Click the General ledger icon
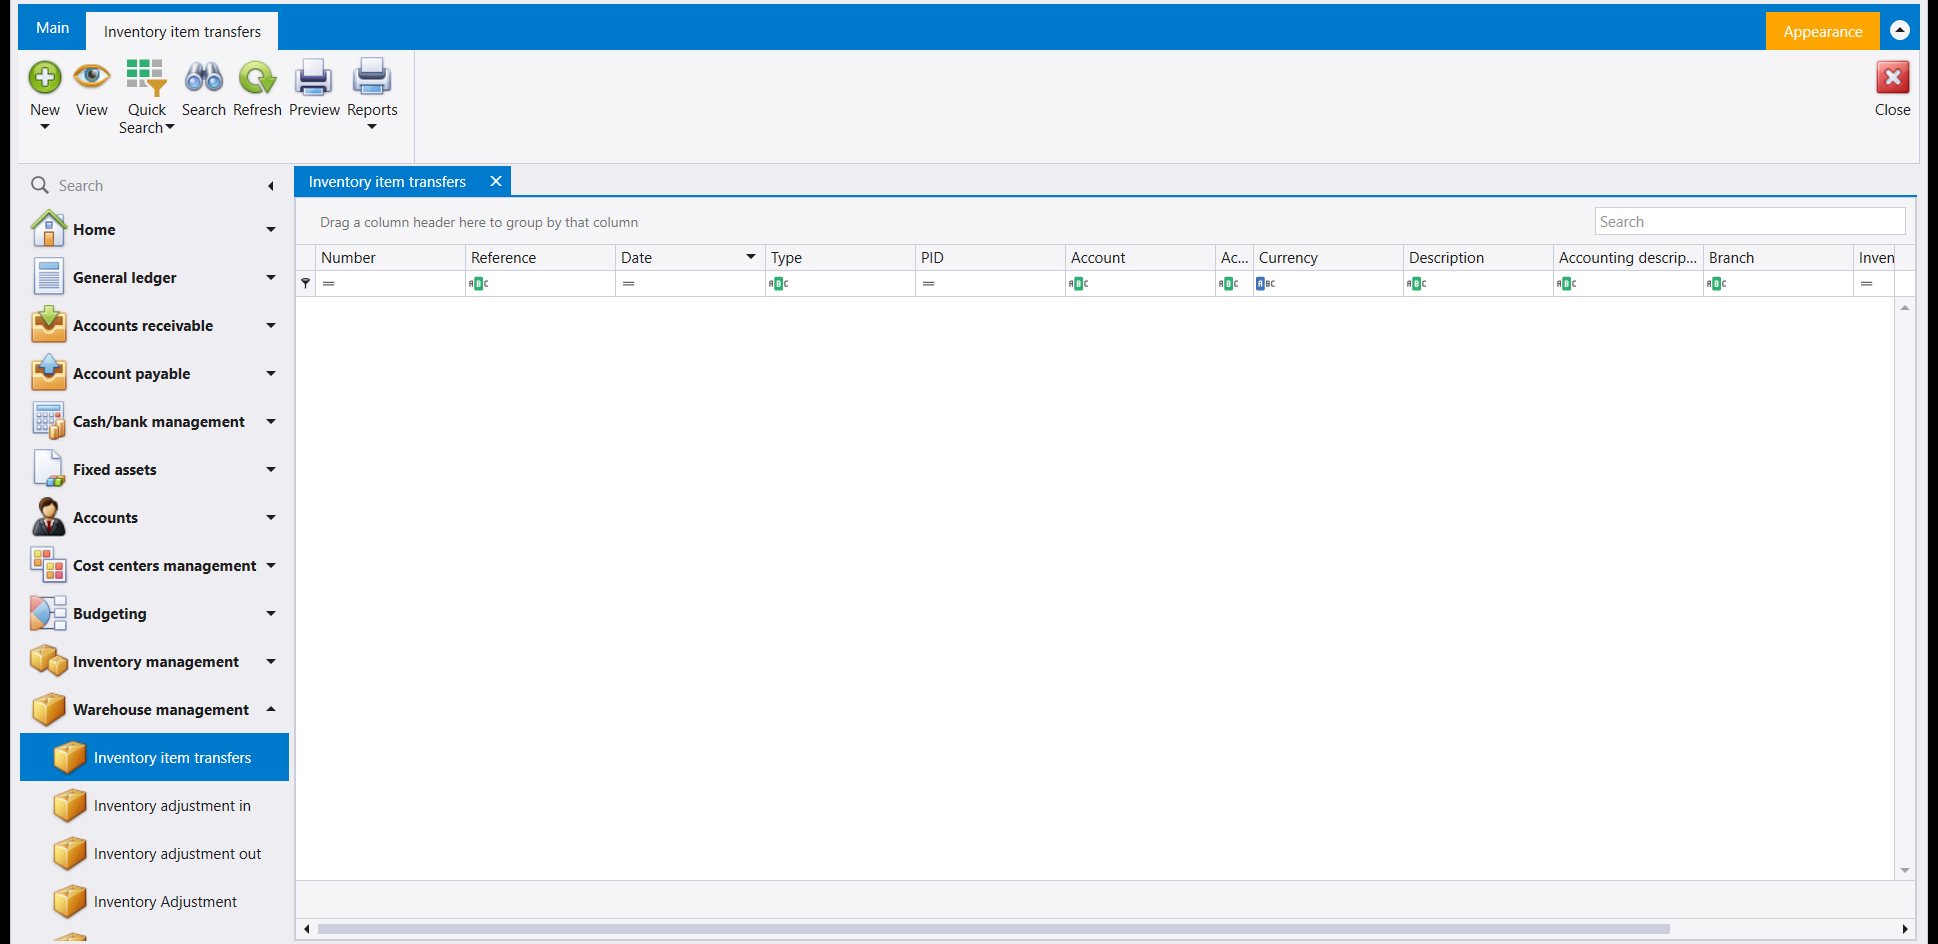Viewport: 1938px width, 944px height. (48, 277)
